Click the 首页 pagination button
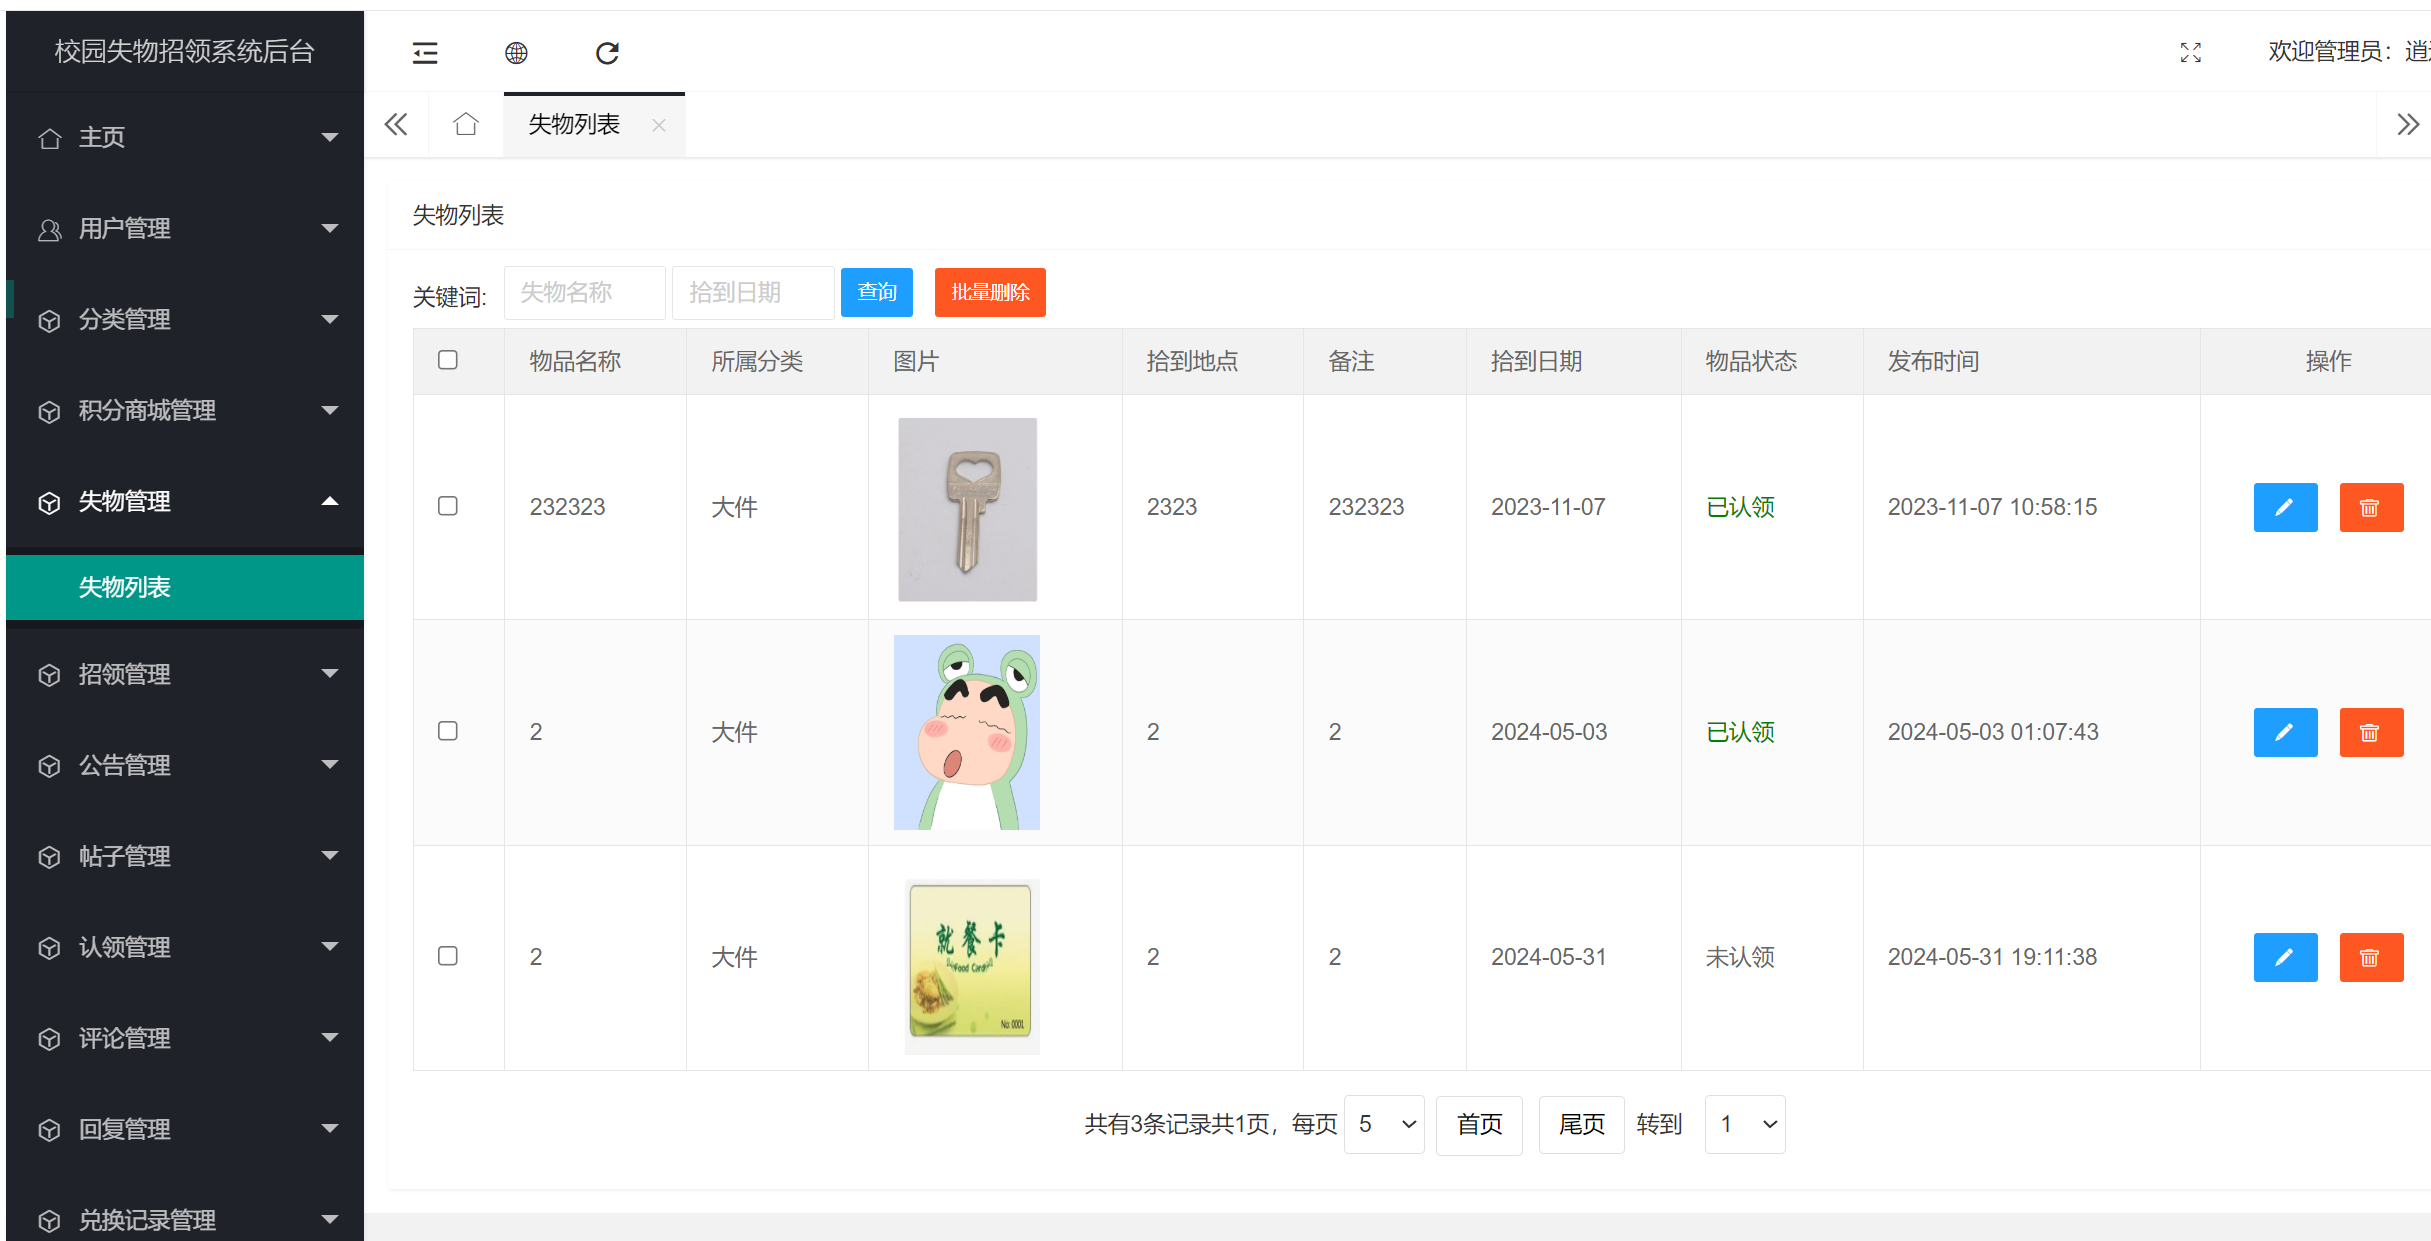 tap(1479, 1124)
